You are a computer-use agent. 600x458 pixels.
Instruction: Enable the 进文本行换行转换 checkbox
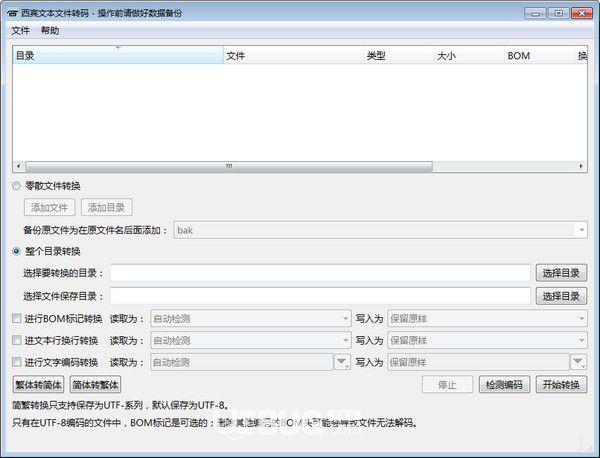click(16, 340)
